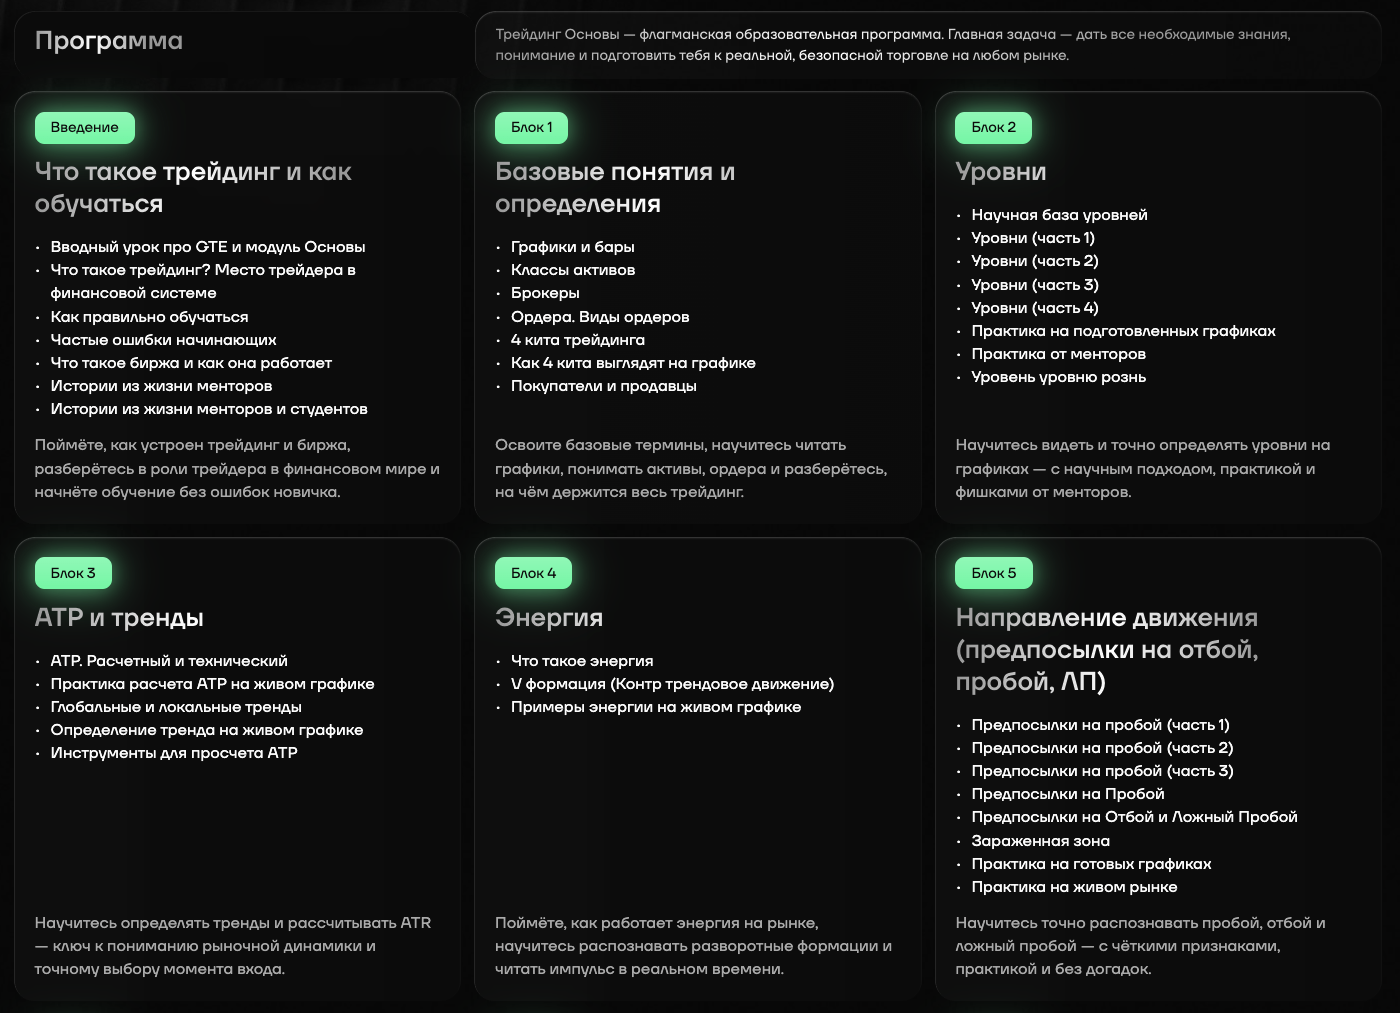
Task: Select the Программа section title
Action: 109,41
